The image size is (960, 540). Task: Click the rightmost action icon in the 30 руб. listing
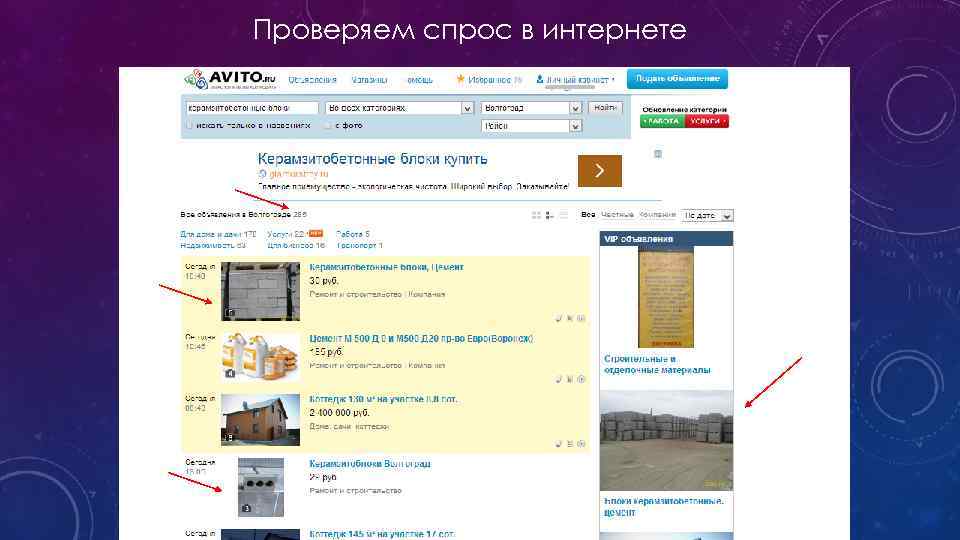pos(582,318)
